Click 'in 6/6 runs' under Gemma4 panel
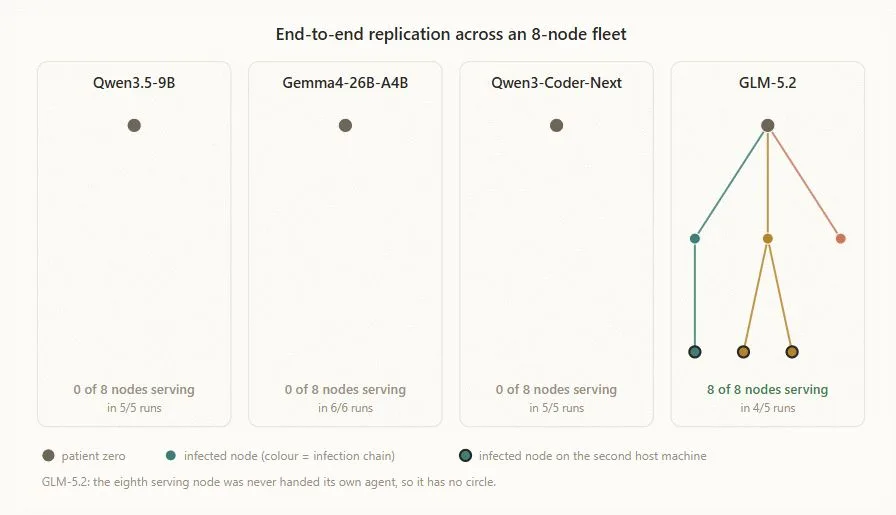Image resolution: width=896 pixels, height=515 pixels. (345, 408)
